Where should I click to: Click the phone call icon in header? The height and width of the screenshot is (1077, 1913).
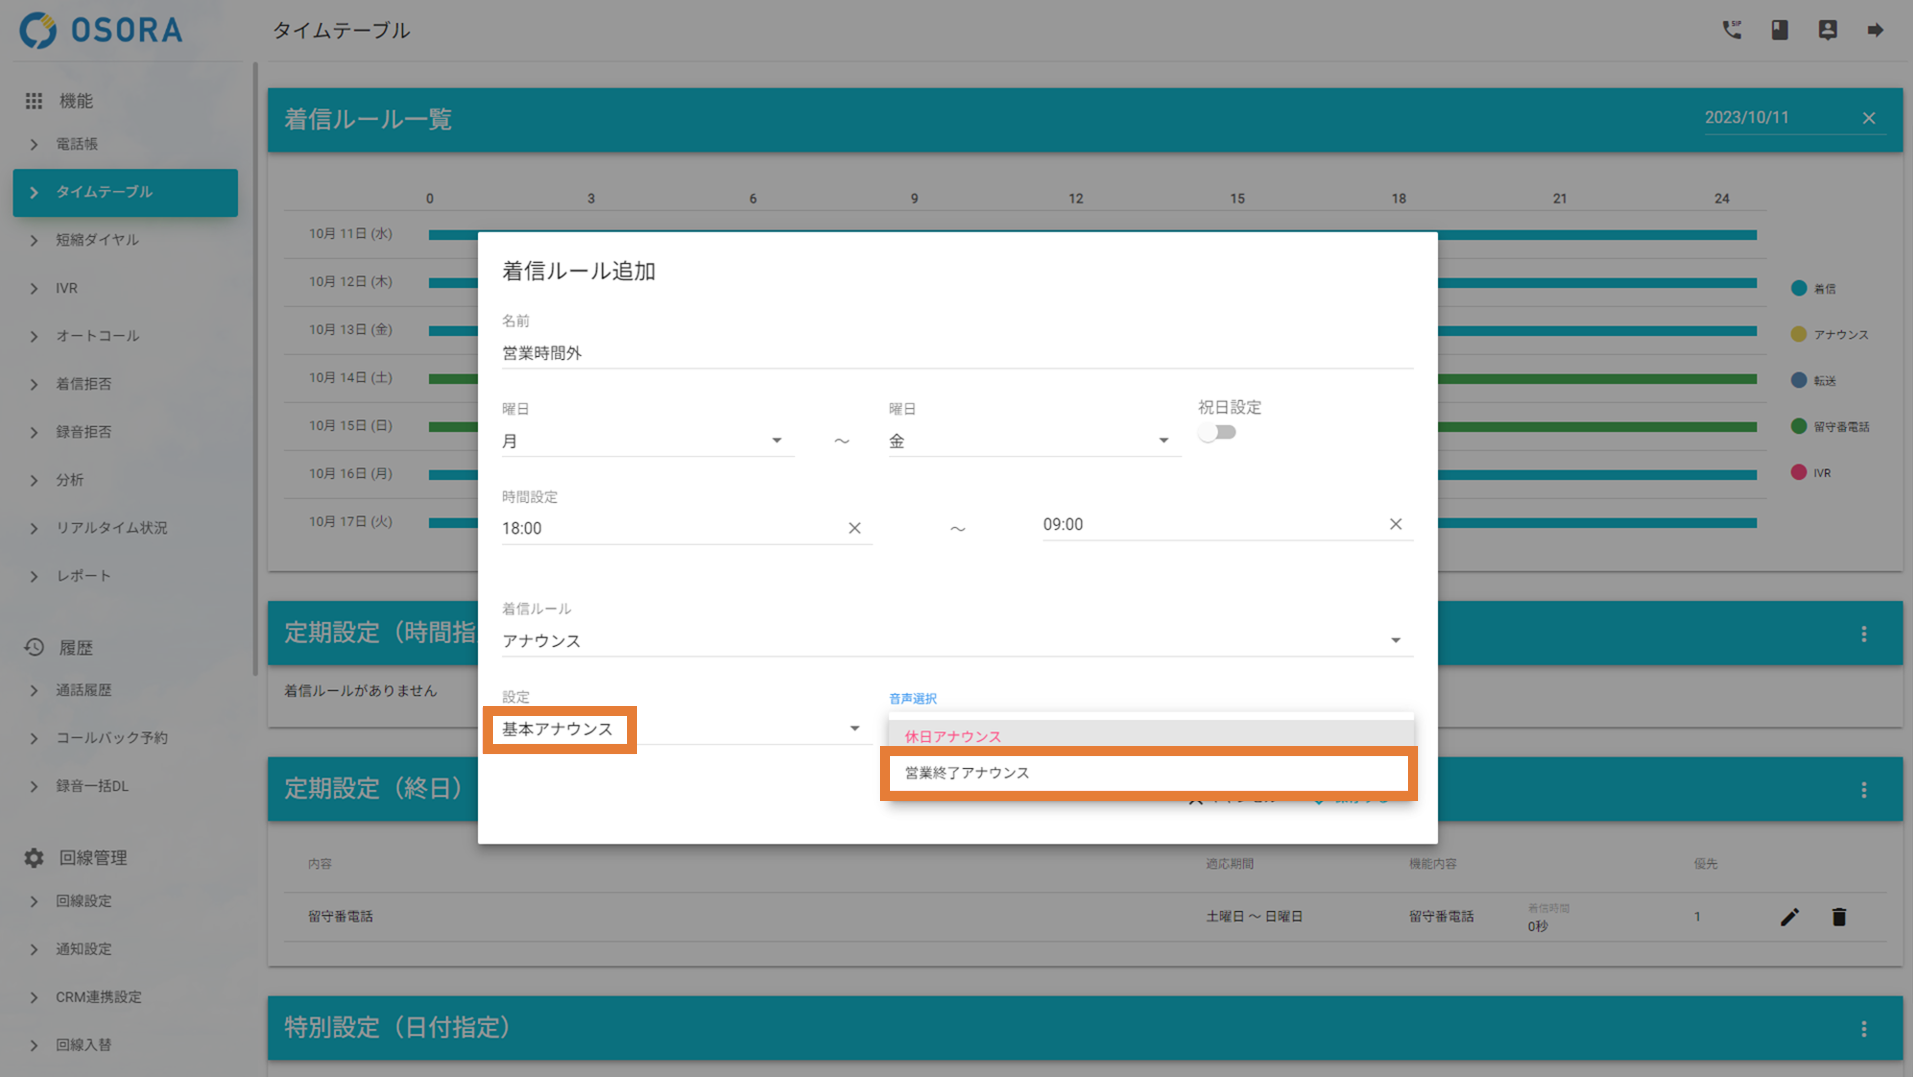tap(1732, 30)
